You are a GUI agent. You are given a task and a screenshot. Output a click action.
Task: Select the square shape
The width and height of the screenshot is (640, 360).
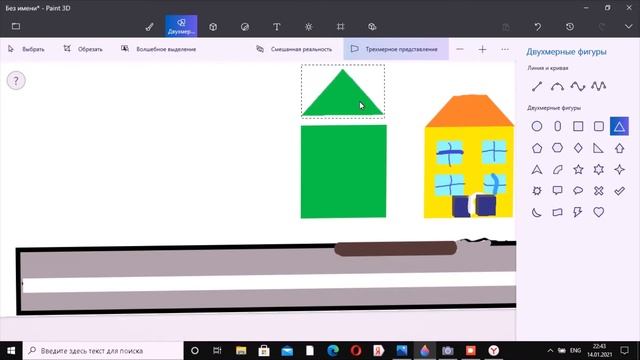point(578,127)
